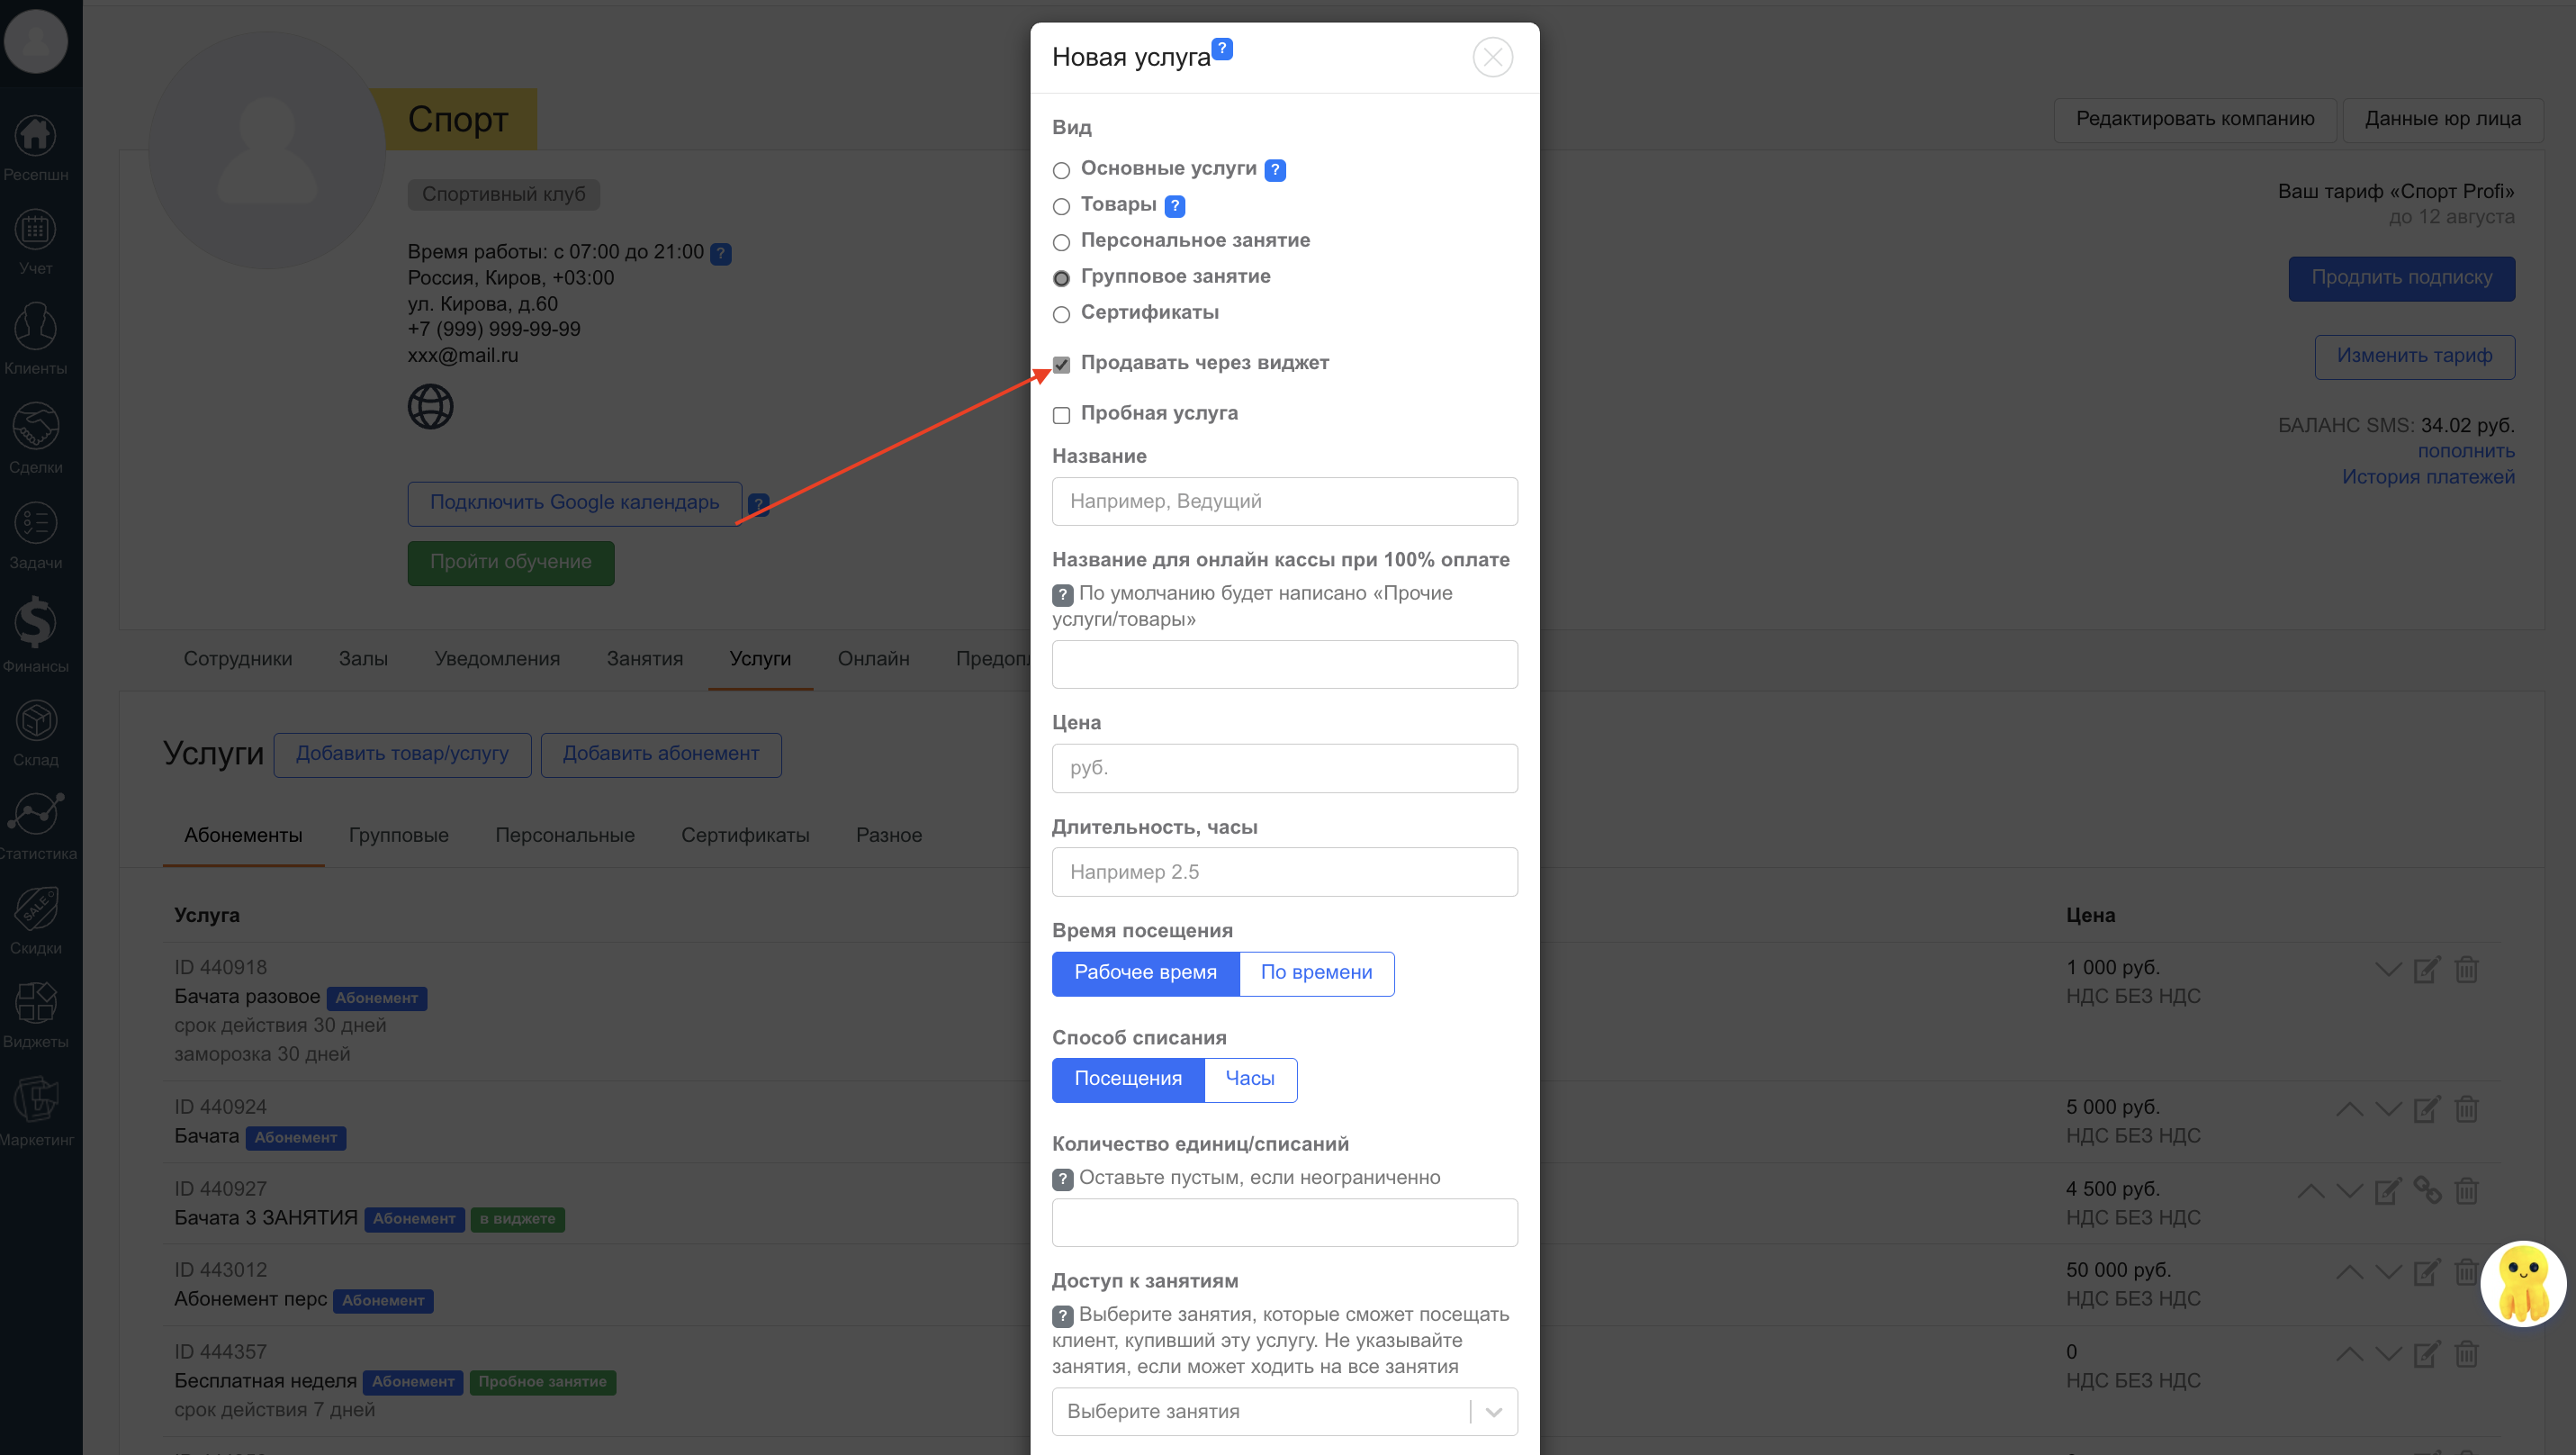Select the Персональное занятие radio option
This screenshot has height=1455, width=2576.
coord(1061,242)
